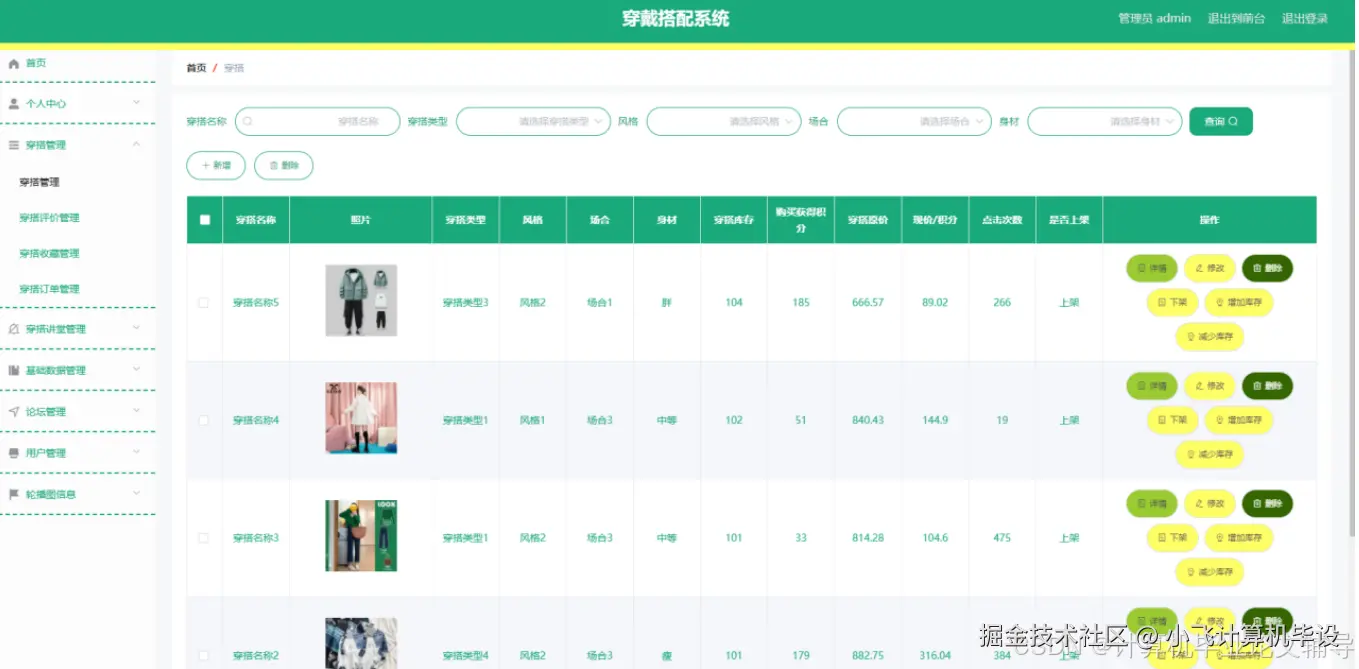This screenshot has width=1359, height=669.
Task: Check the checkbox for row 穿搭名称4
Action: pyautogui.click(x=204, y=421)
